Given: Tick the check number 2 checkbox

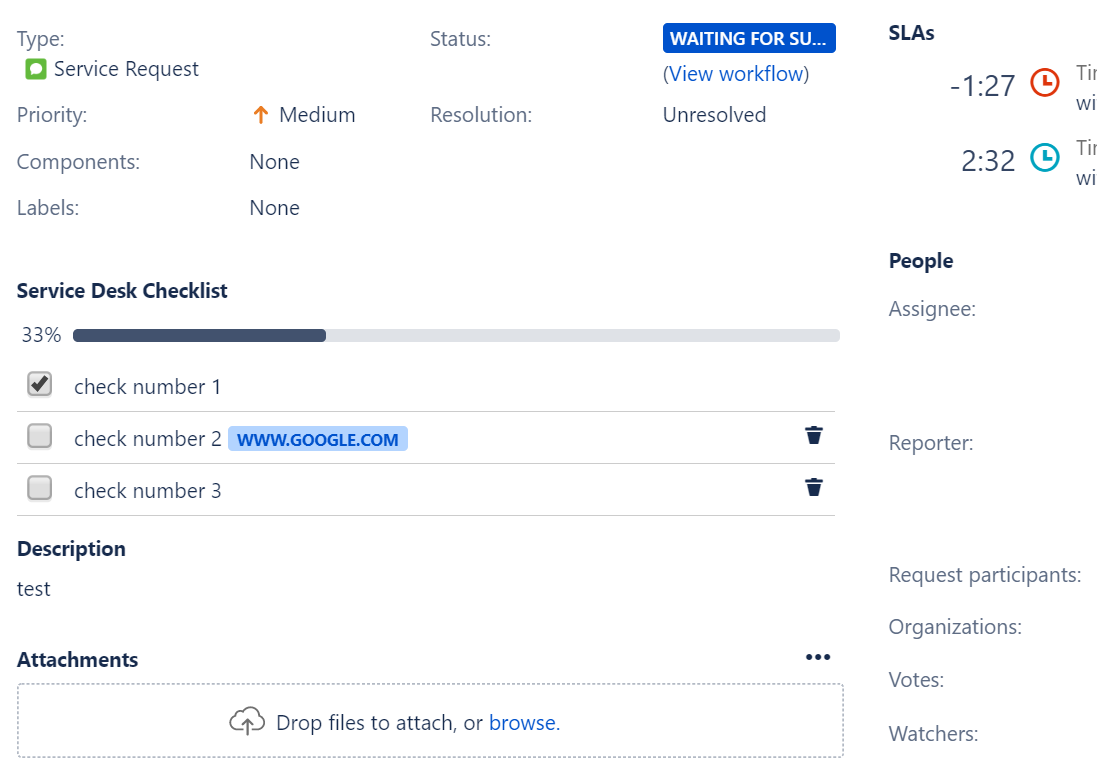Looking at the screenshot, I should click(x=39, y=436).
